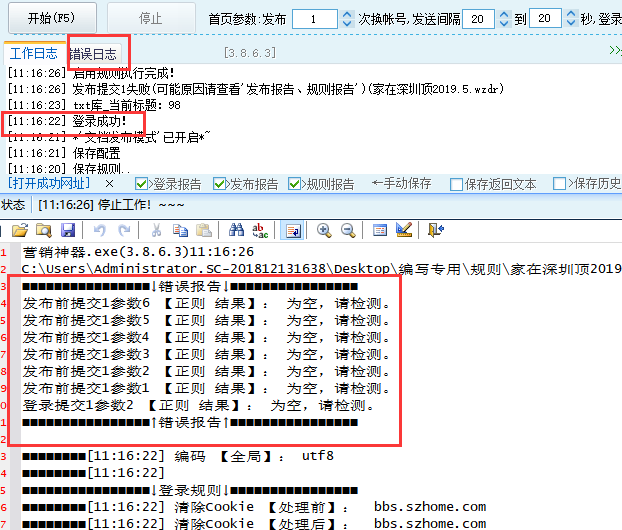Click the file path line starting C:\Users
The width and height of the screenshot is (622, 530).
click(322, 269)
